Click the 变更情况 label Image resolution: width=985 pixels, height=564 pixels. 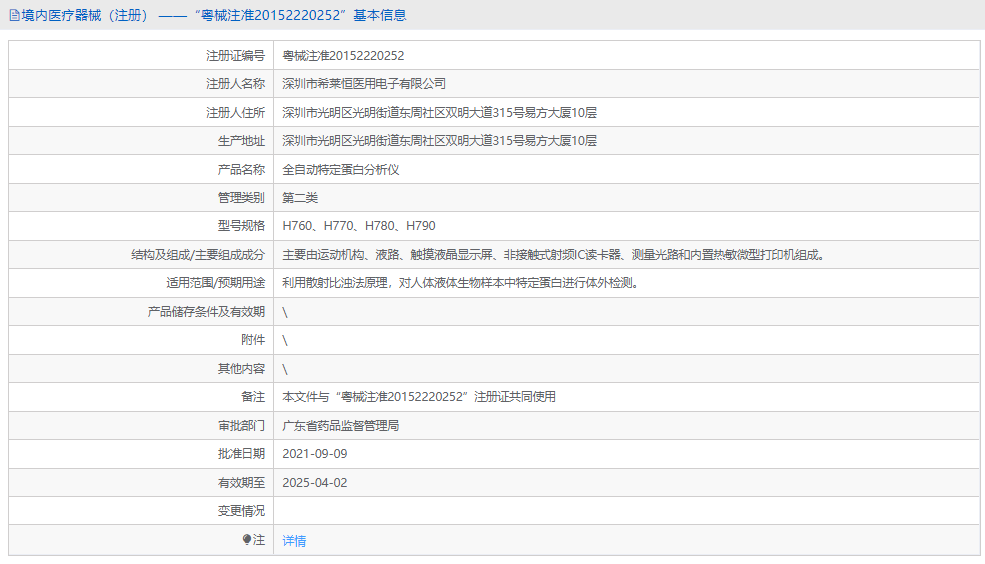tap(241, 511)
